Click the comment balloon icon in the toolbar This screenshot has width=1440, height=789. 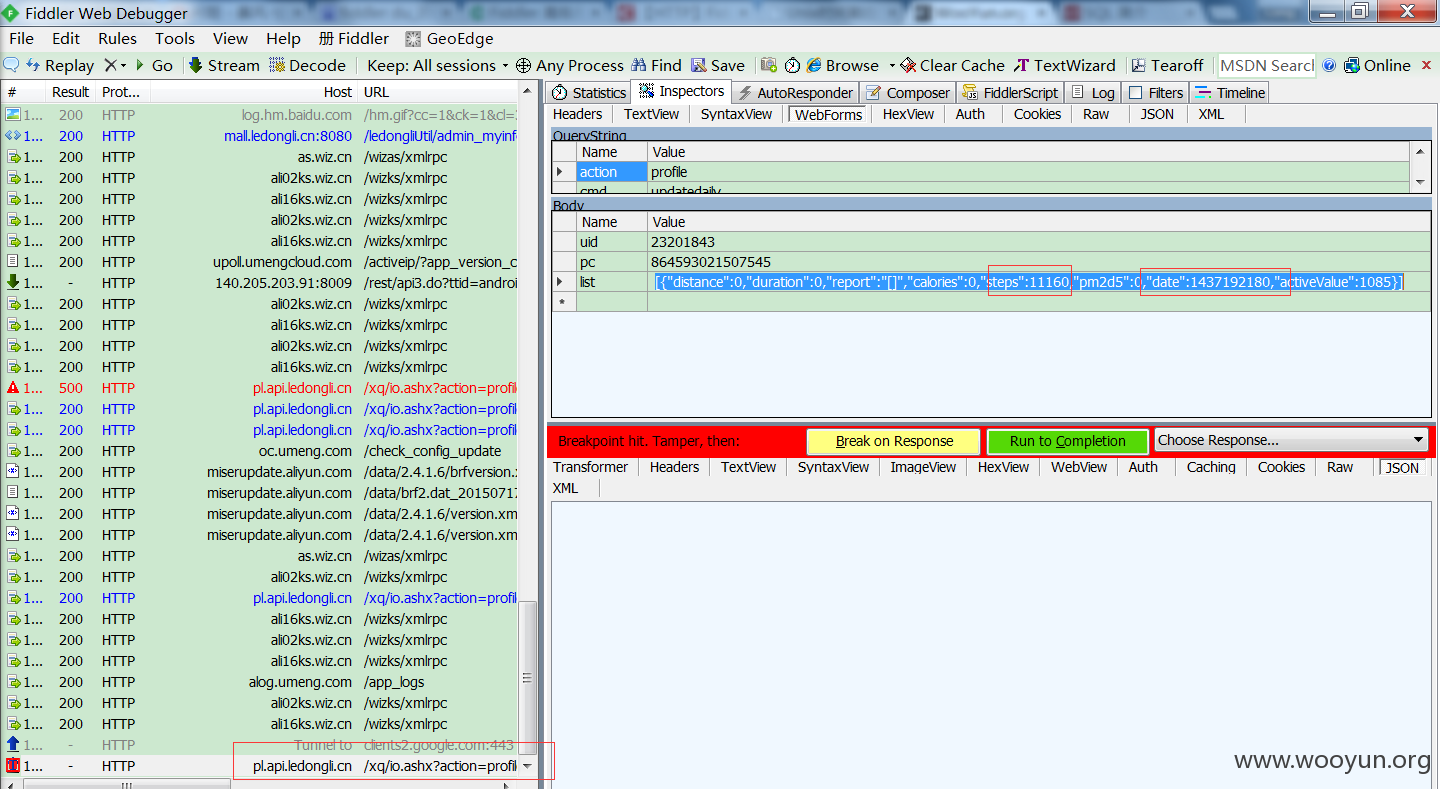(11, 65)
